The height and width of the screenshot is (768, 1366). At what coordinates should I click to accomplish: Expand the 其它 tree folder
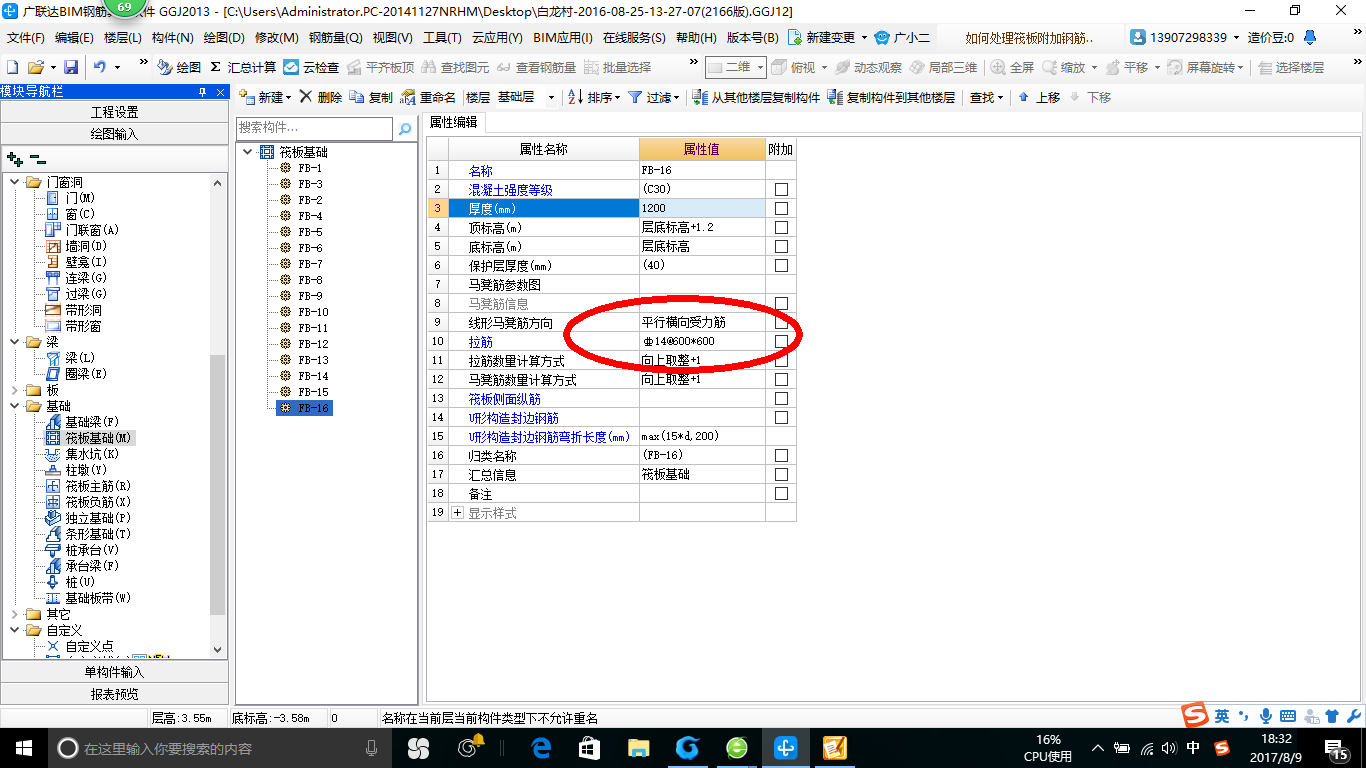[14, 614]
